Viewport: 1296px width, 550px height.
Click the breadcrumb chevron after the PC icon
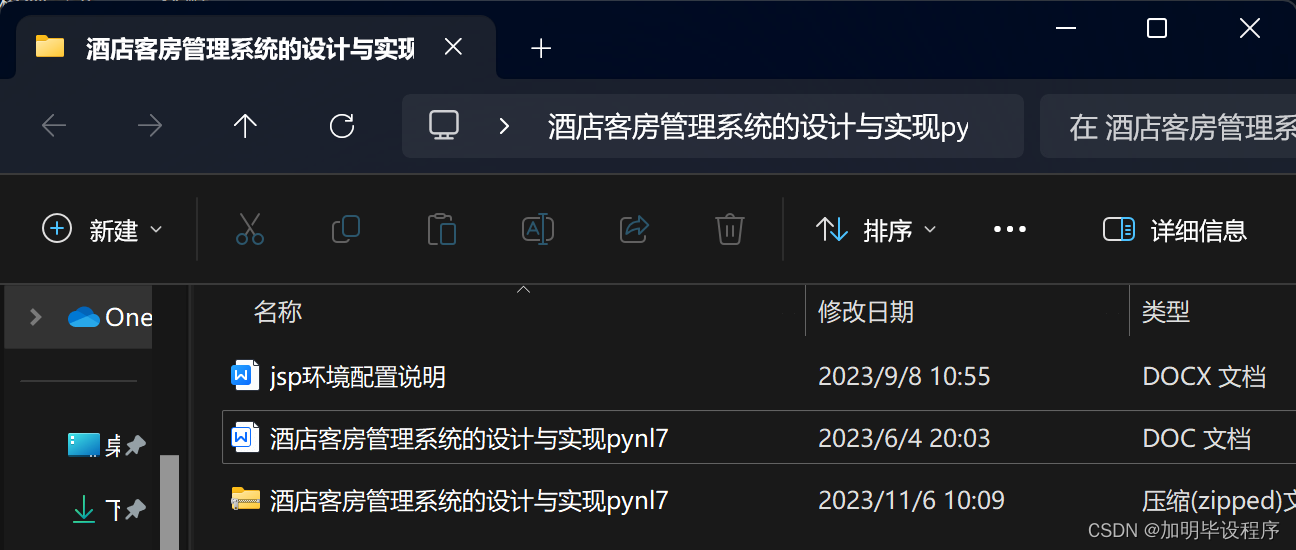[x=504, y=126]
